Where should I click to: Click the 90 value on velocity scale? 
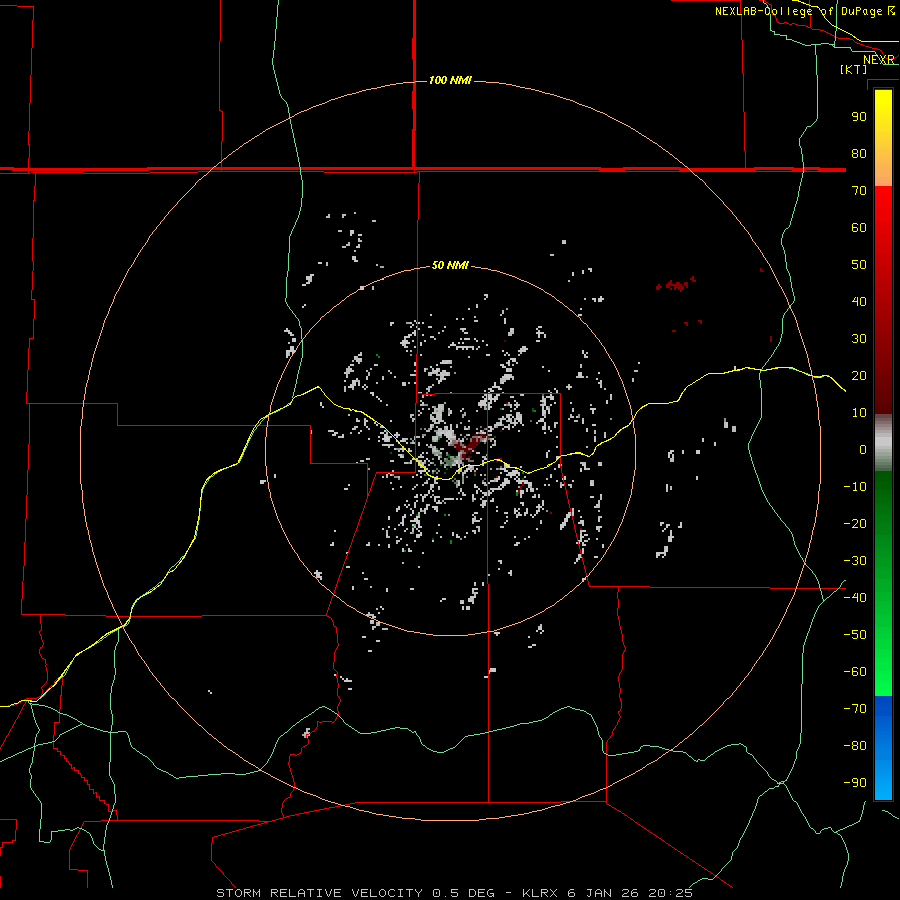pos(859,117)
